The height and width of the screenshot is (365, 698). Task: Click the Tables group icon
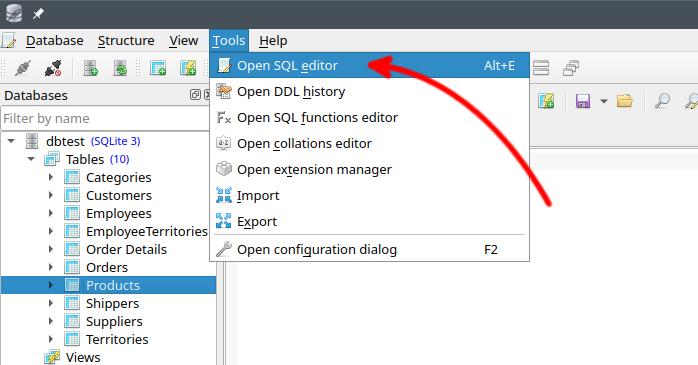pos(52,159)
